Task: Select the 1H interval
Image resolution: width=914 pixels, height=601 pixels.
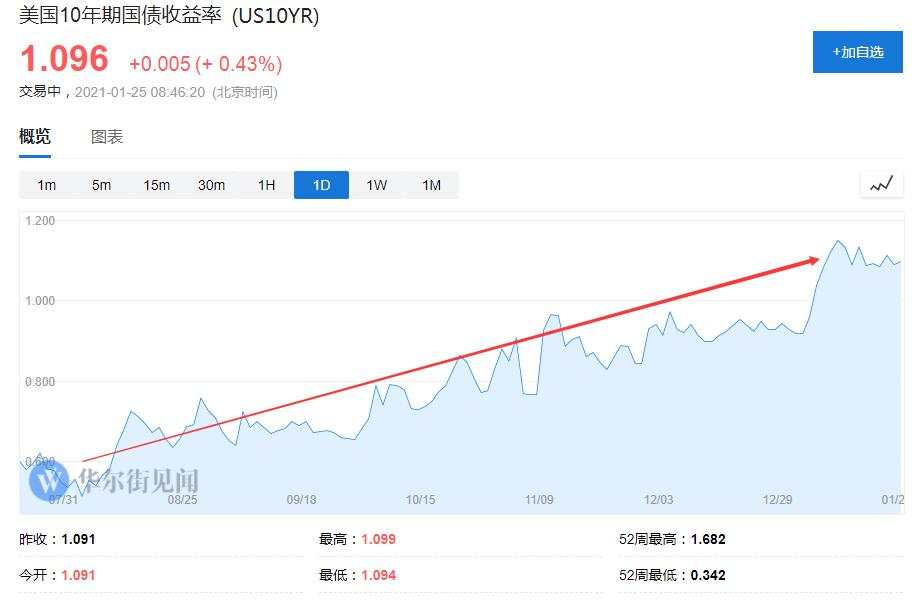Action: tap(266, 185)
